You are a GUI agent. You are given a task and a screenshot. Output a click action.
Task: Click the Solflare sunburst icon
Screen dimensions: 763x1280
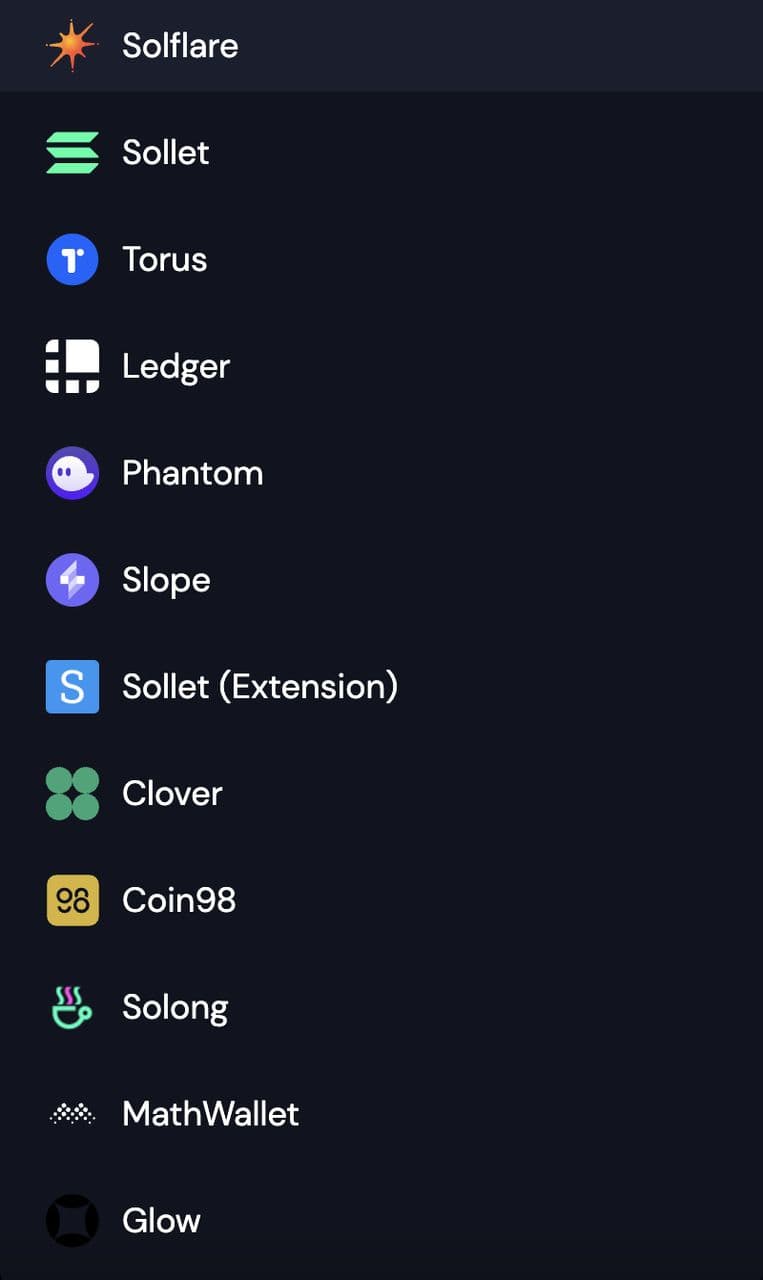72,46
